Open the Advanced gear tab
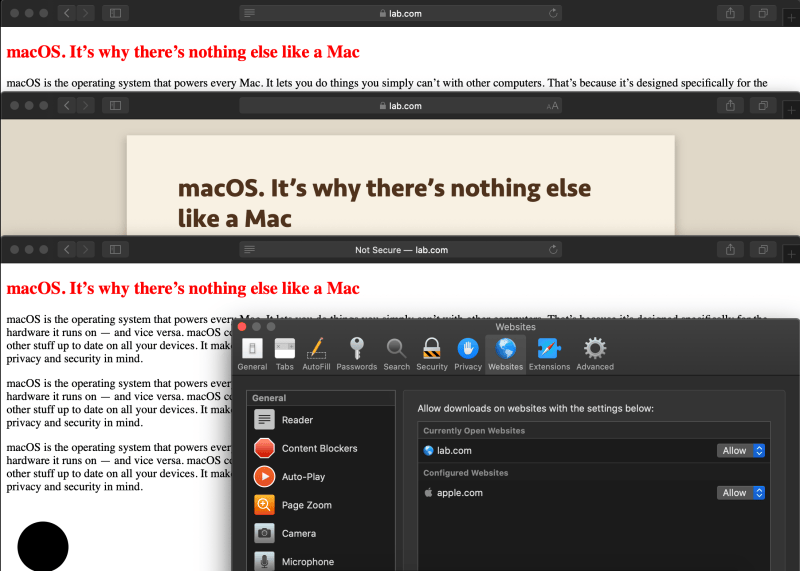 595,354
